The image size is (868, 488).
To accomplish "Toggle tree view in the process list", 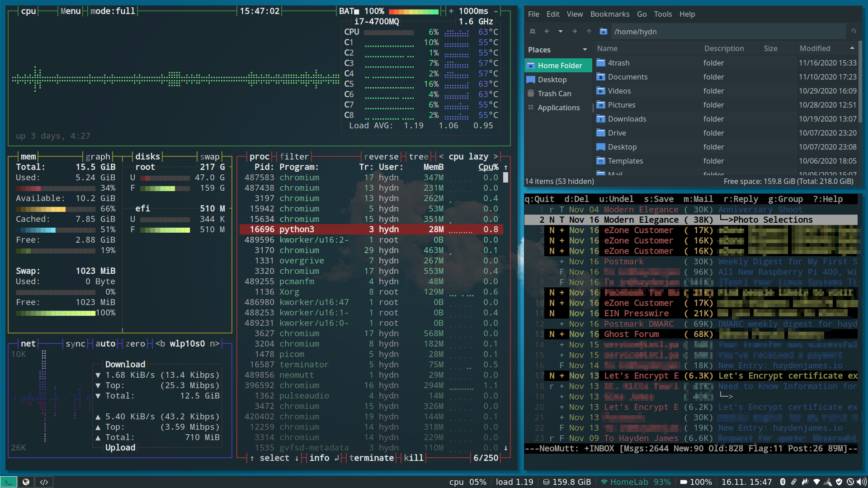I will tap(421, 156).
